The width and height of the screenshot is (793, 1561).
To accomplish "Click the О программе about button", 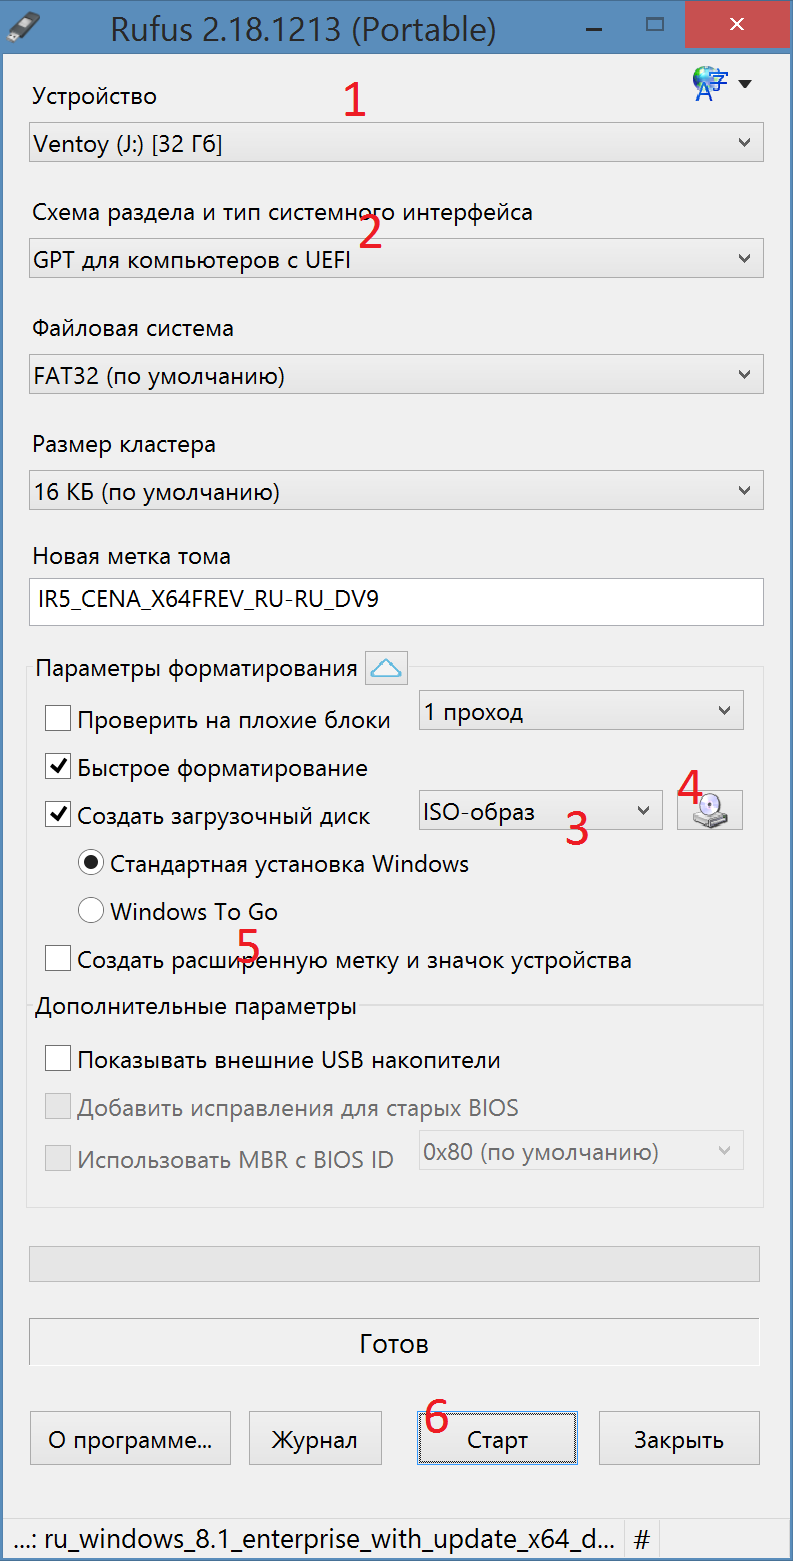I will [130, 1440].
